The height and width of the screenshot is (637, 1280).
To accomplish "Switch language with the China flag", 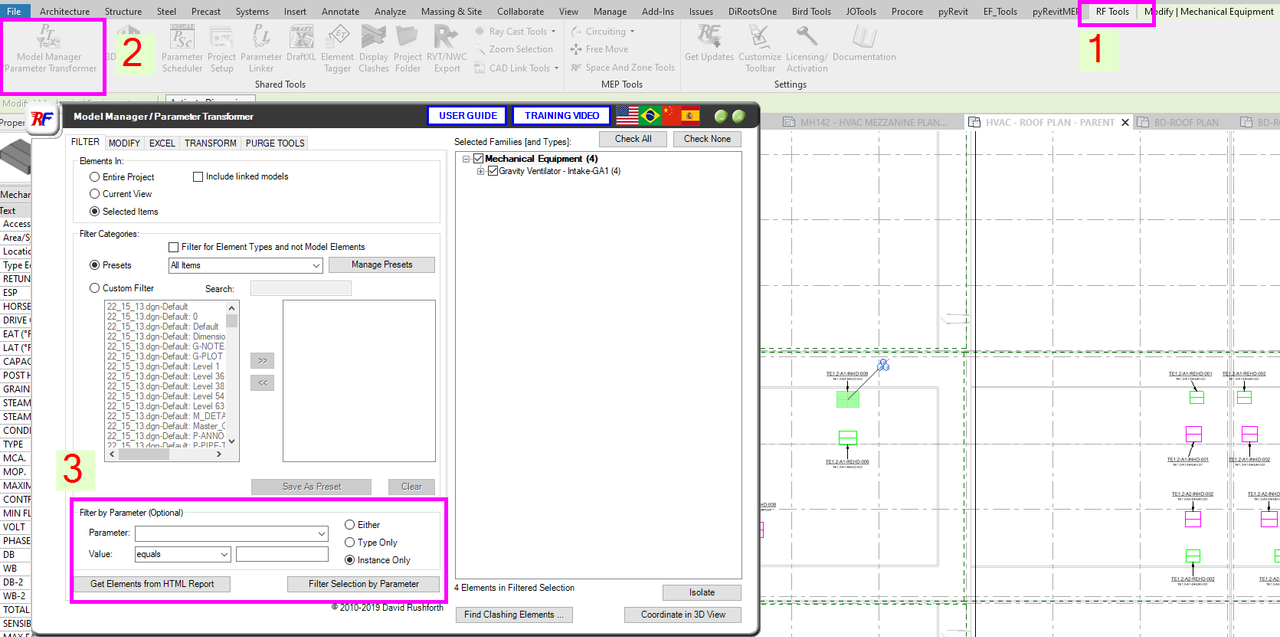I will pos(670,116).
